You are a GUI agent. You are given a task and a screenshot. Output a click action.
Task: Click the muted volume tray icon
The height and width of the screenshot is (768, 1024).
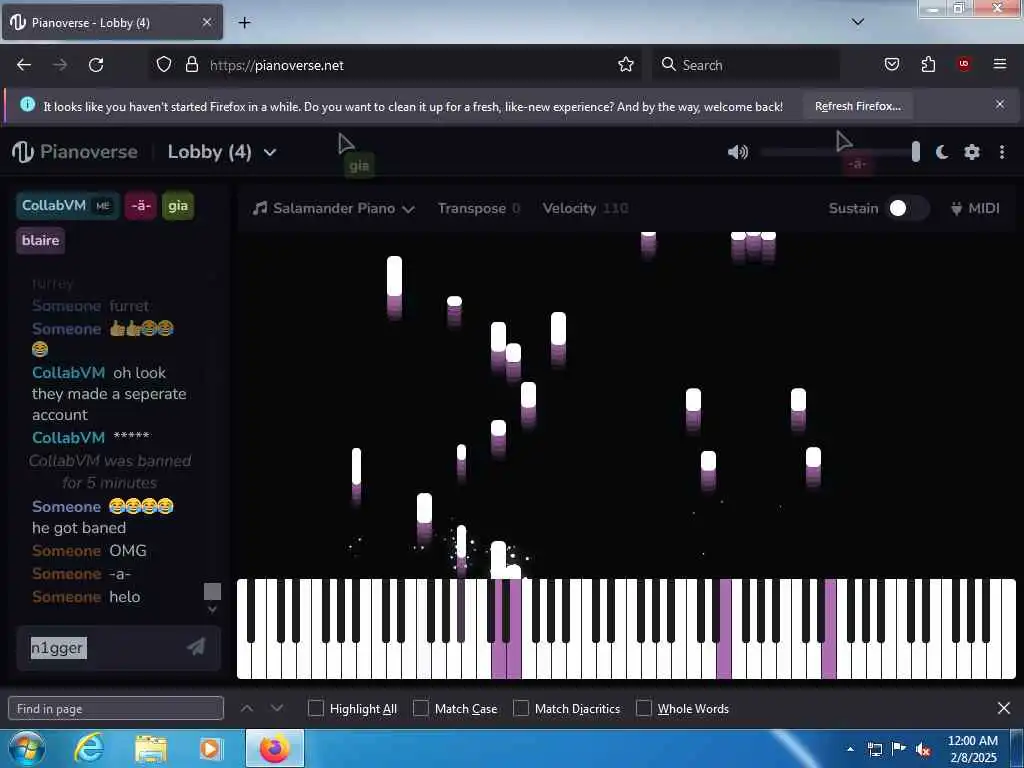[922, 750]
